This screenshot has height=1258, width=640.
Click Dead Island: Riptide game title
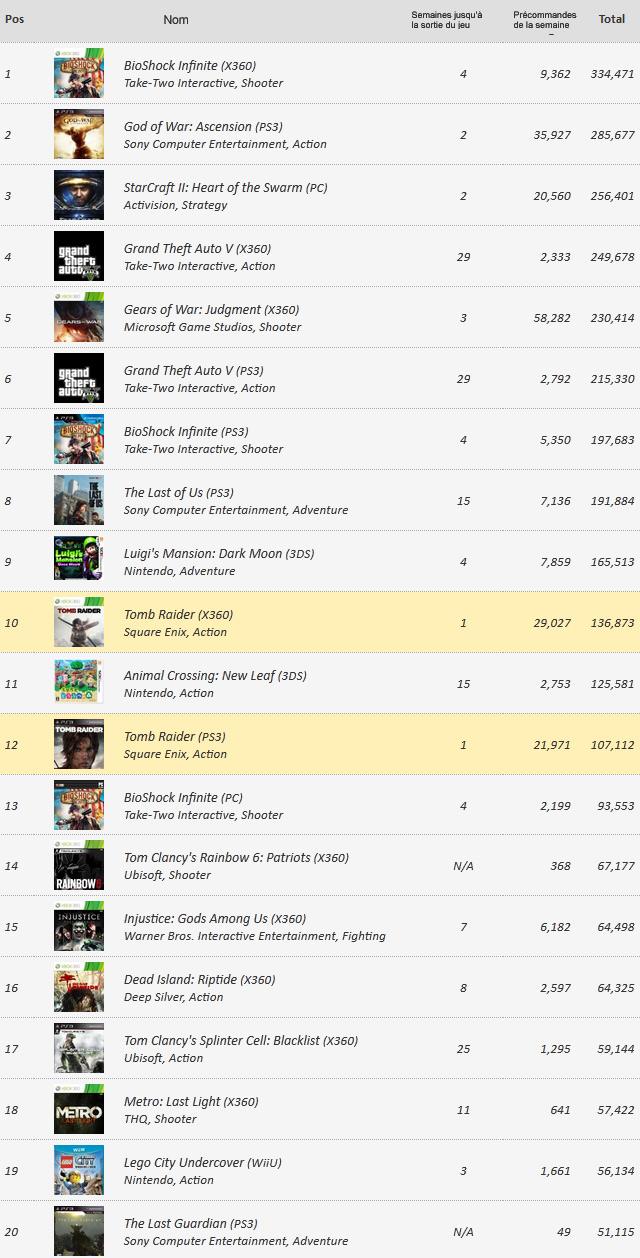pos(199,980)
